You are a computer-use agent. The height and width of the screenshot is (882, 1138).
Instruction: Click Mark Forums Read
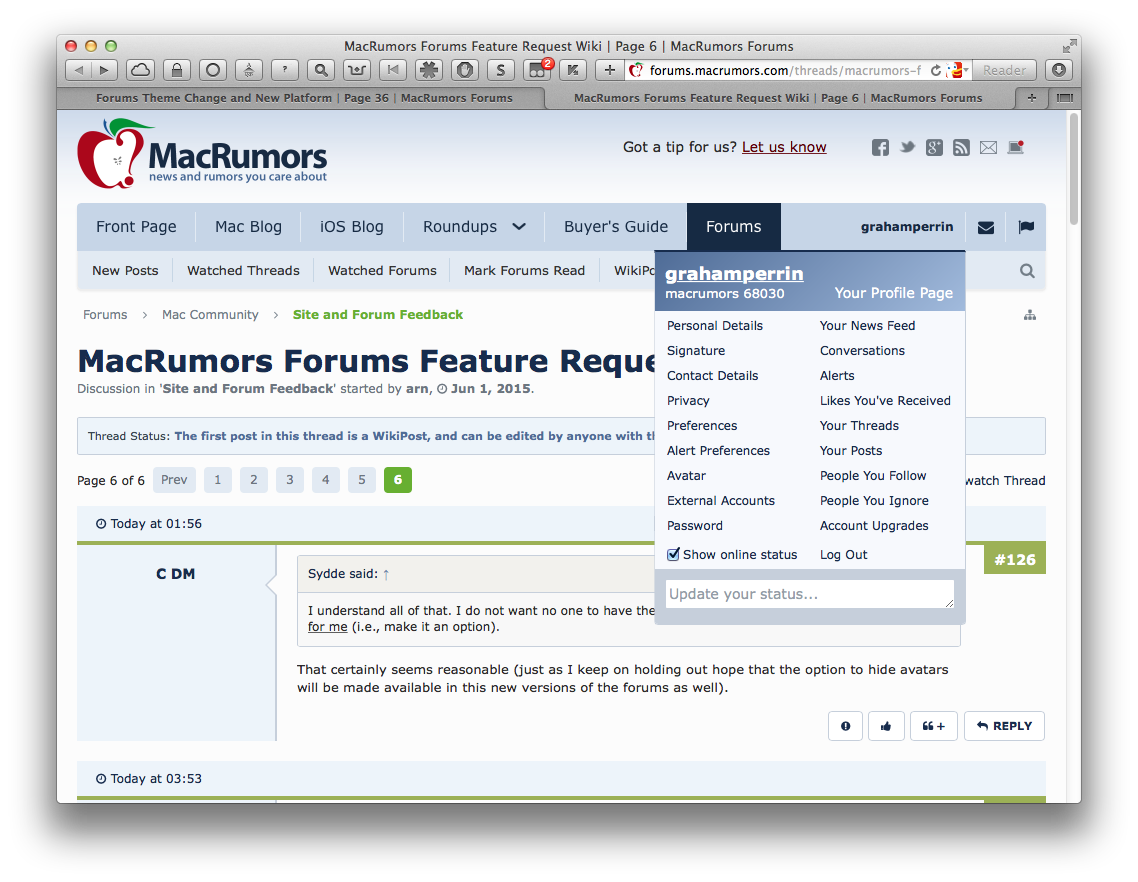(x=524, y=271)
